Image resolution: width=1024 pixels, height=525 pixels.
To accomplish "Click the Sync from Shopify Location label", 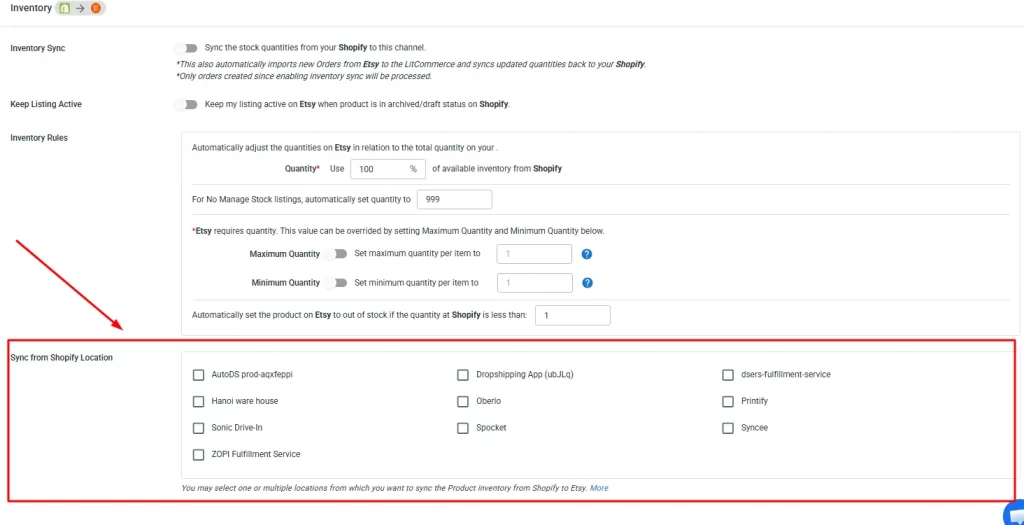I will tap(61, 358).
